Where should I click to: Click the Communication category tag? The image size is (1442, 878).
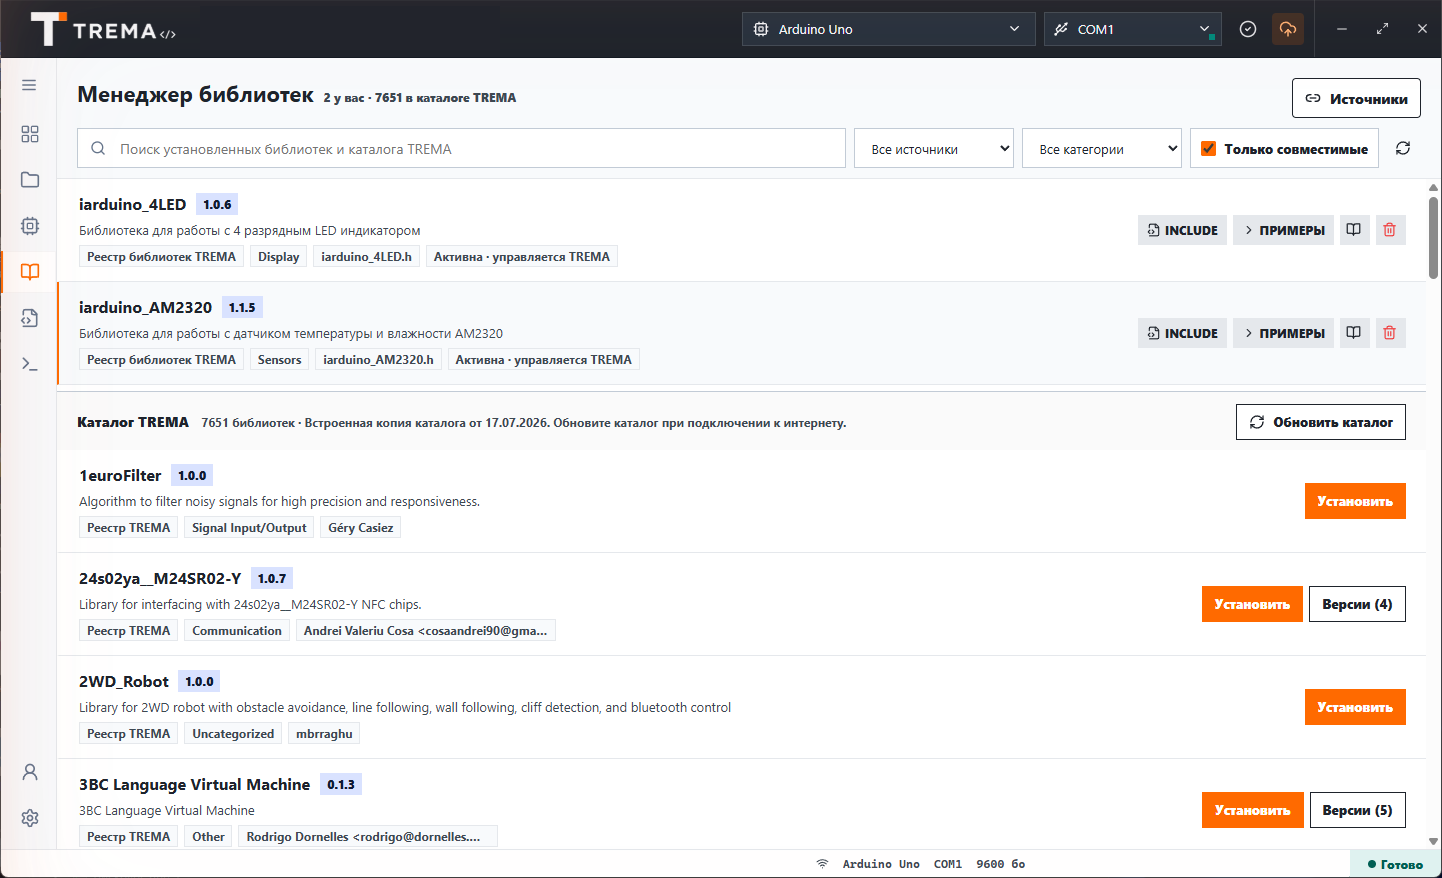237,631
